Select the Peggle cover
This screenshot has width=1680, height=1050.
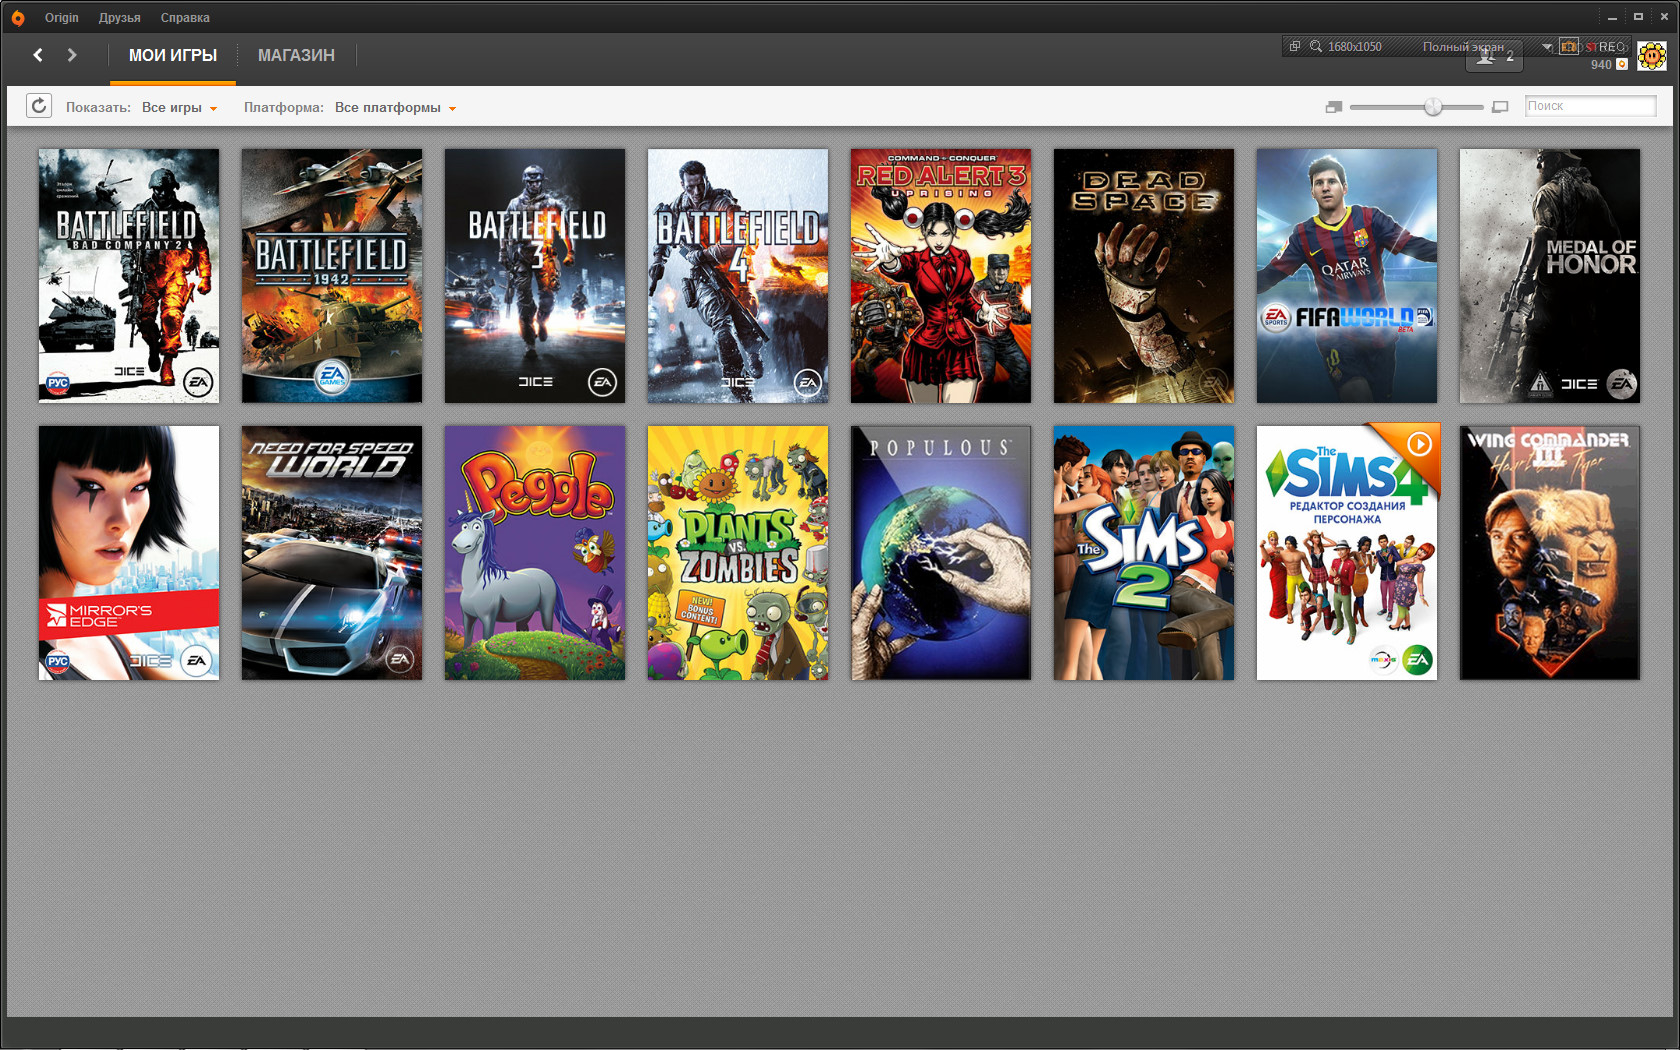535,553
